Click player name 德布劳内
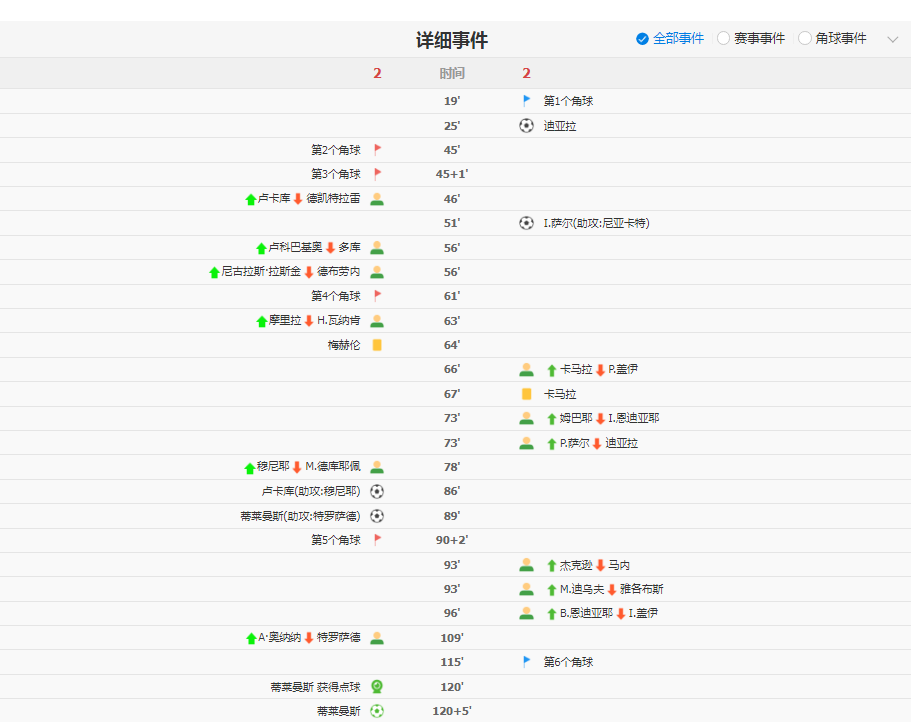 [338, 272]
